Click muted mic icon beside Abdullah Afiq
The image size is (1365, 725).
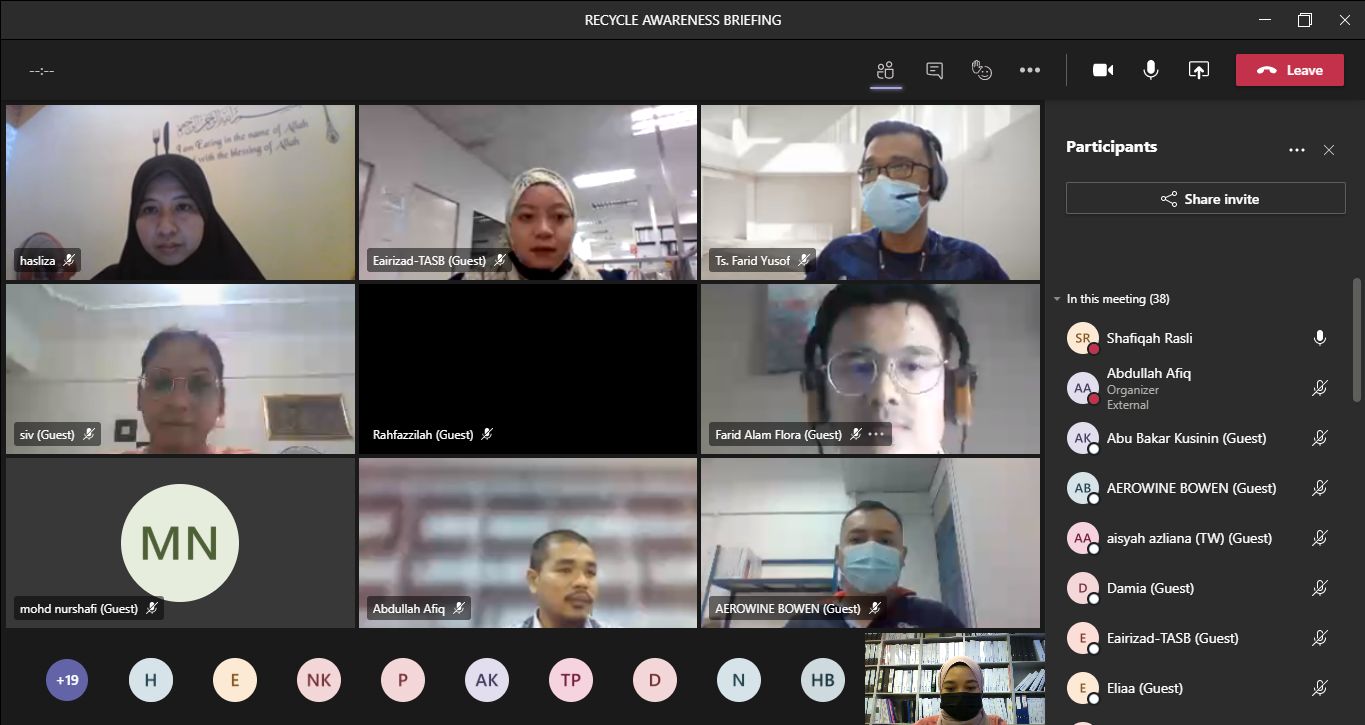[x=1319, y=388]
